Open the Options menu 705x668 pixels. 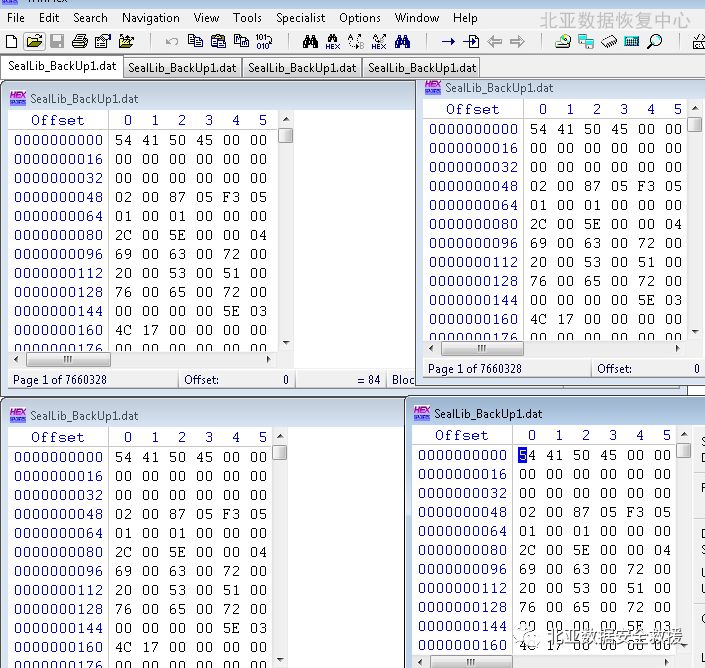360,18
